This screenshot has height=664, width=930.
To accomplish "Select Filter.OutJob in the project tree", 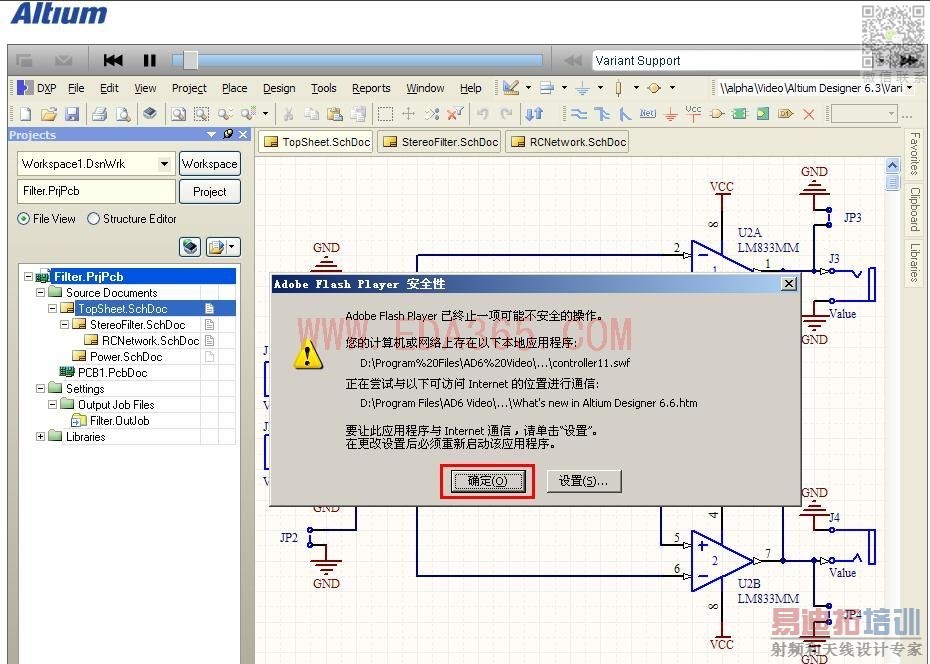I will point(119,420).
